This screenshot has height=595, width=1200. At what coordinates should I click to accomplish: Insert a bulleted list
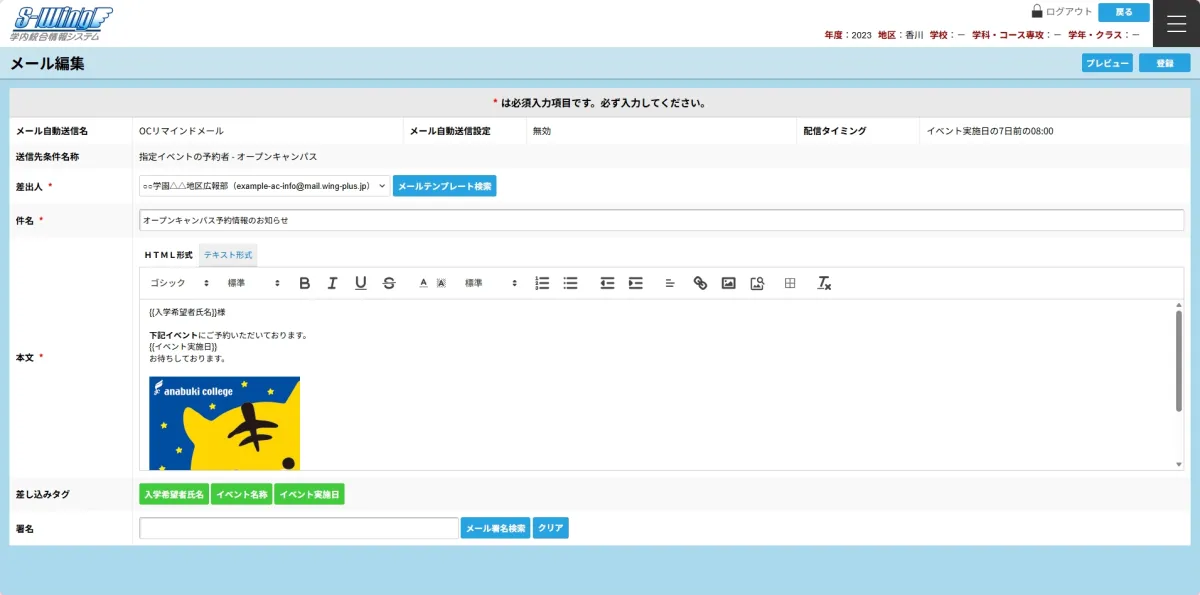(x=570, y=283)
